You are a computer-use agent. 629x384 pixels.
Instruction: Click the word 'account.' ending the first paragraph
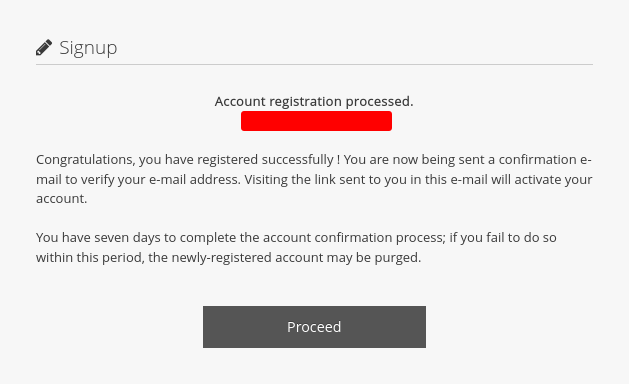click(x=61, y=199)
